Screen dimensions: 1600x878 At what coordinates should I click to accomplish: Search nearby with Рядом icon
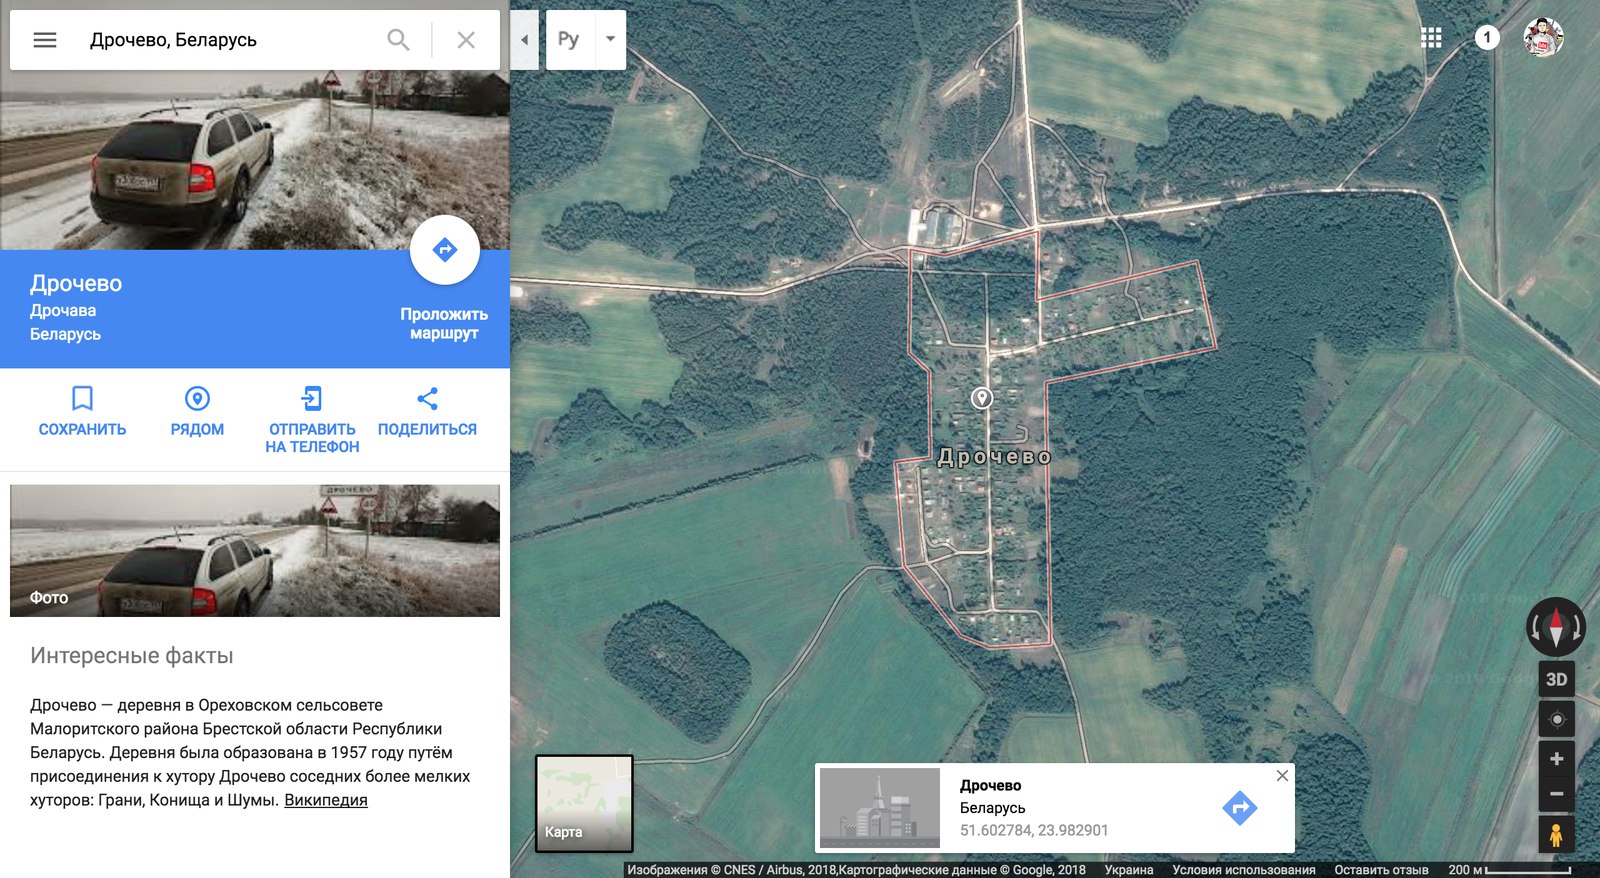(197, 411)
